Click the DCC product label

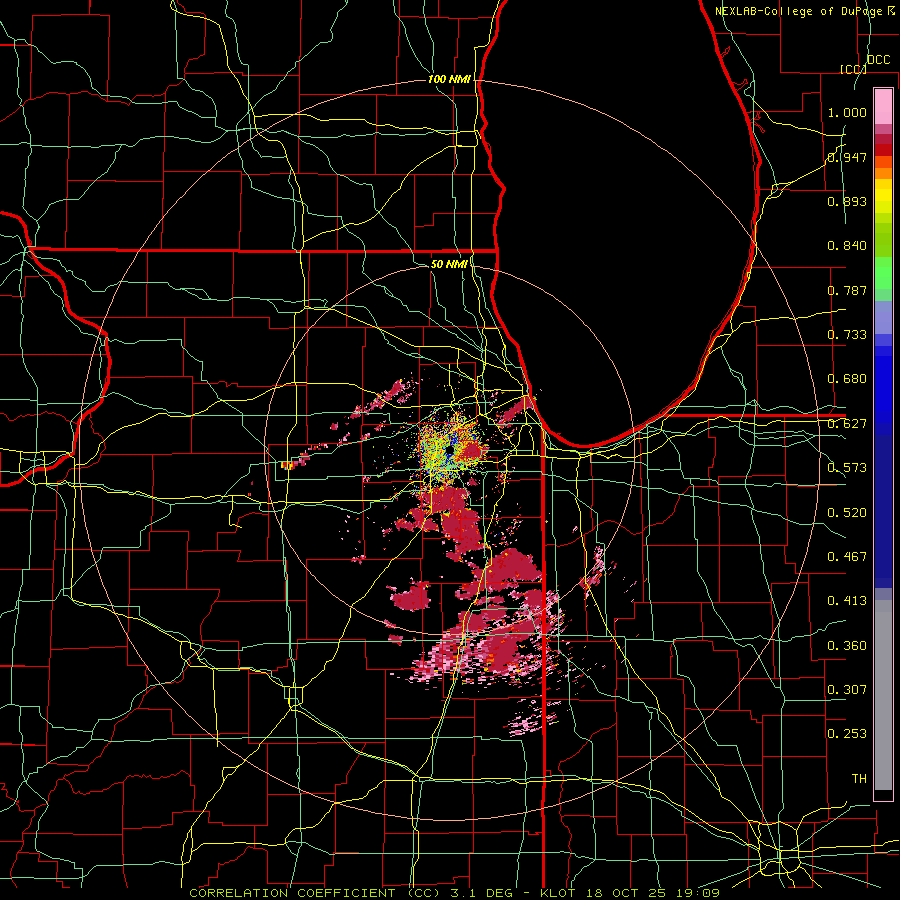(x=878, y=60)
